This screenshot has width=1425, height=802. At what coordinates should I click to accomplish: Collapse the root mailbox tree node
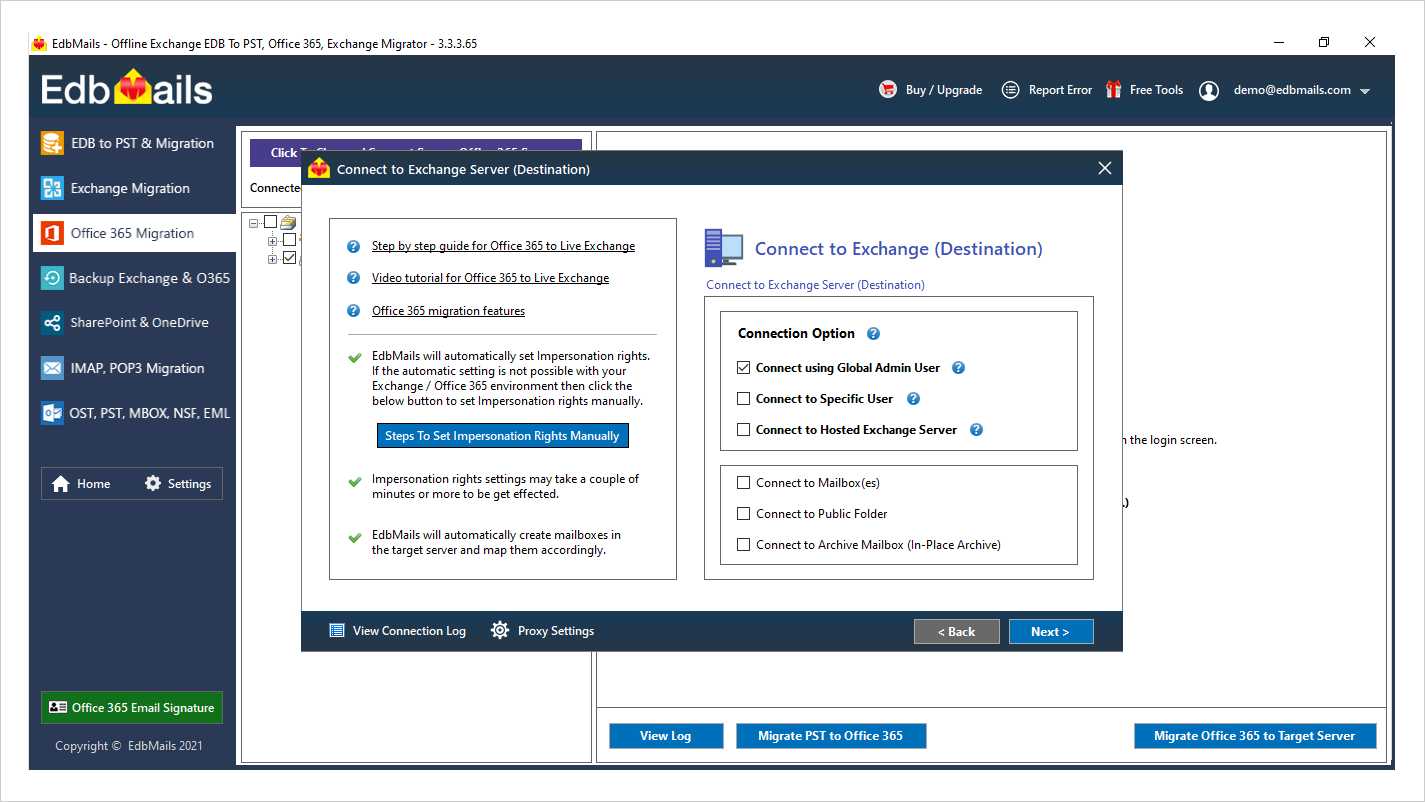[254, 223]
